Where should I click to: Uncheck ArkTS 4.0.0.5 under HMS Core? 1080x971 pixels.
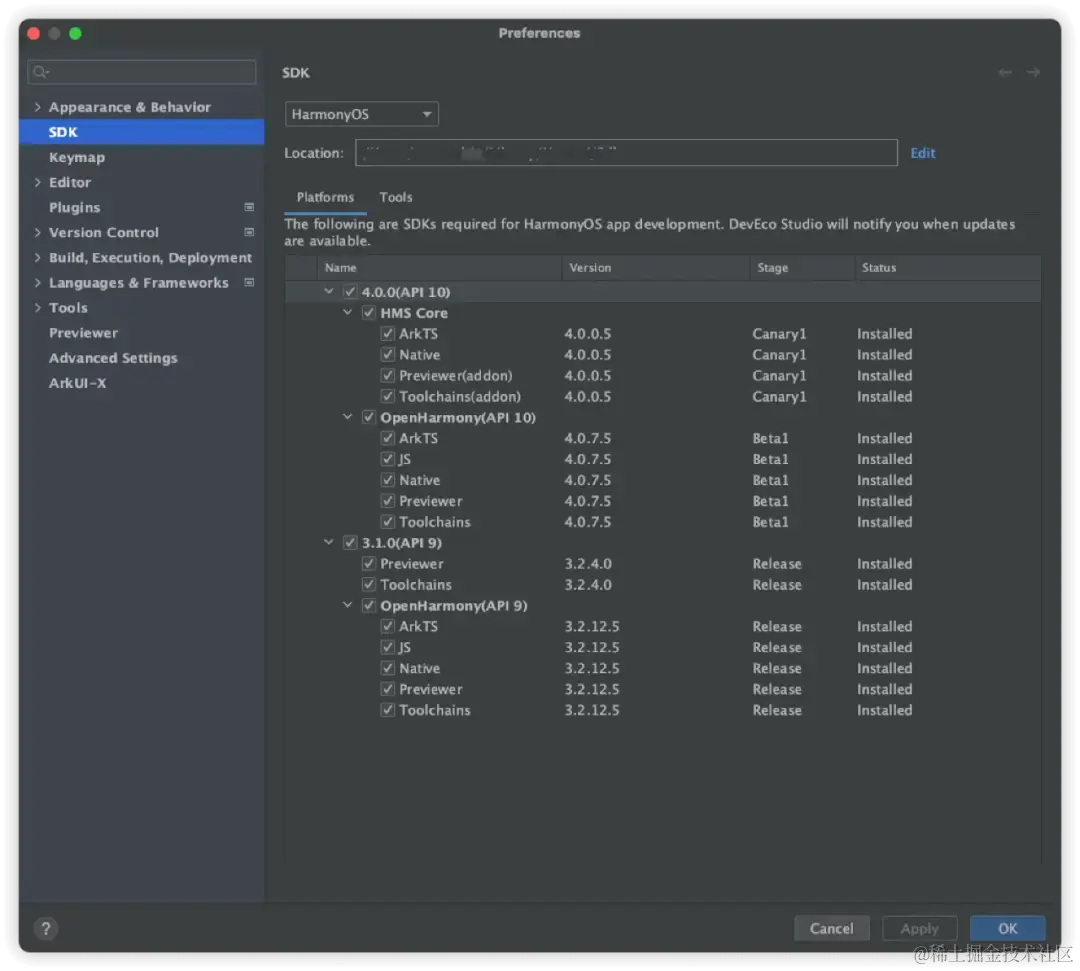388,334
